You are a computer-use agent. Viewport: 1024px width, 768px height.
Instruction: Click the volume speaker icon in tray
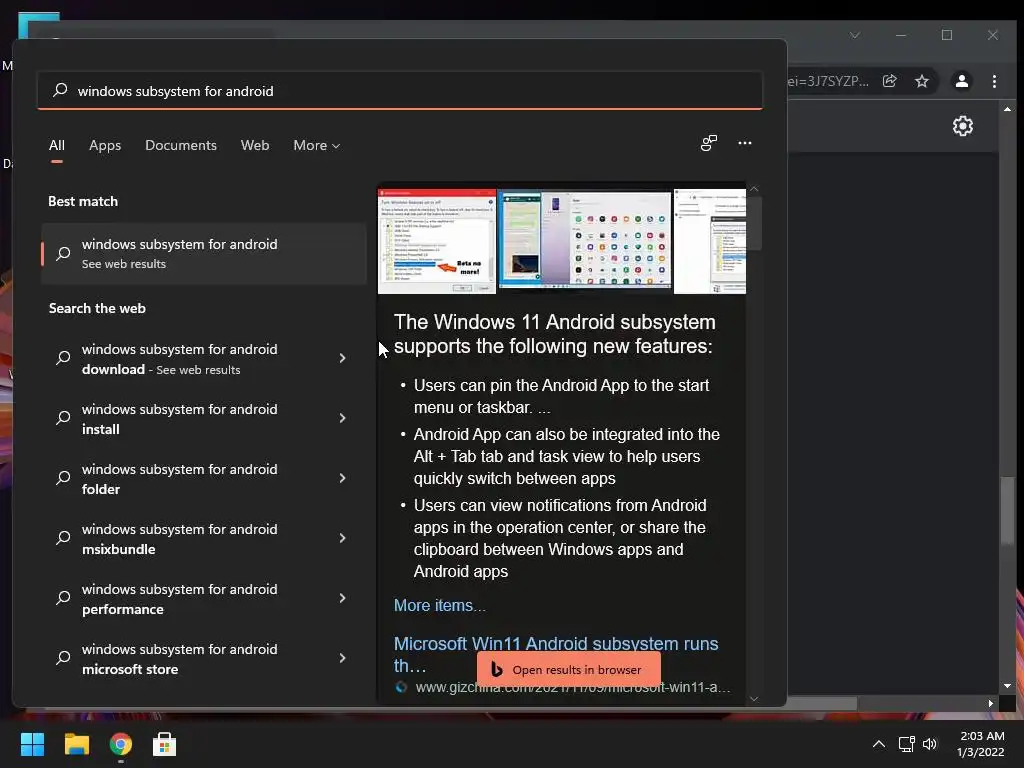click(x=930, y=744)
